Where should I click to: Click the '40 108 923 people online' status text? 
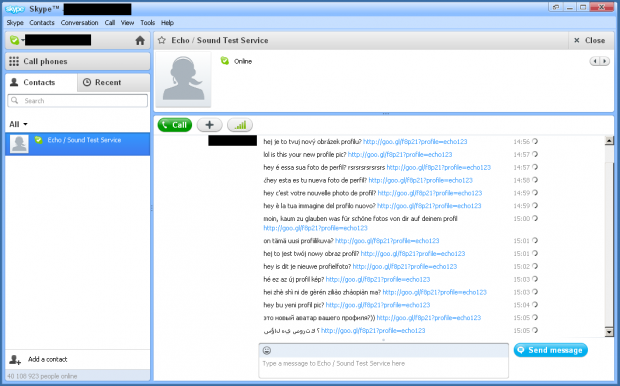42,376
